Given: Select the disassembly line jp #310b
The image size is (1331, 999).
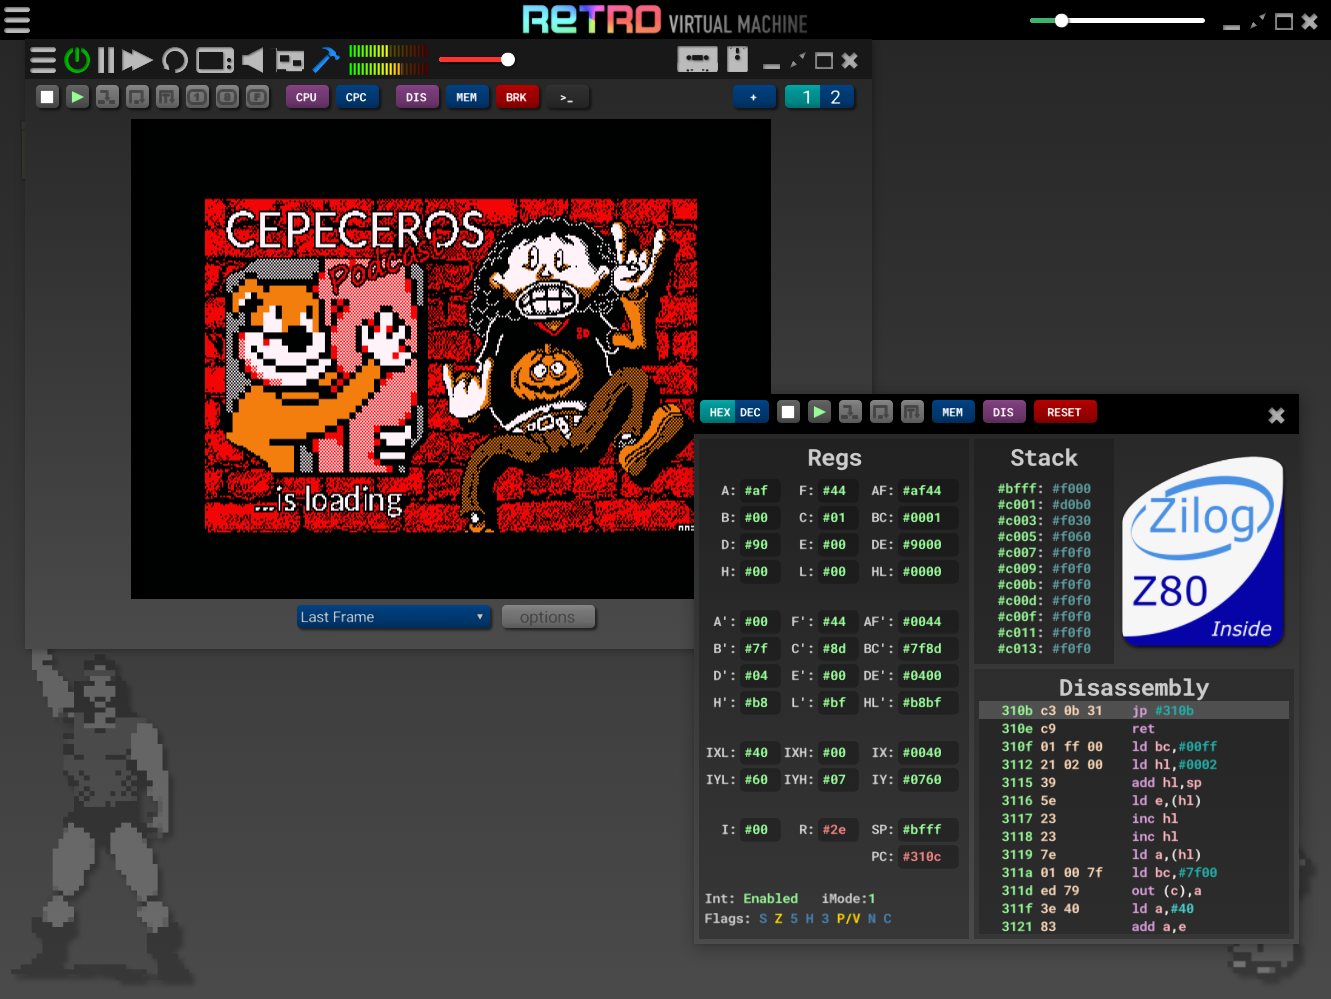Looking at the screenshot, I should click(1133, 711).
